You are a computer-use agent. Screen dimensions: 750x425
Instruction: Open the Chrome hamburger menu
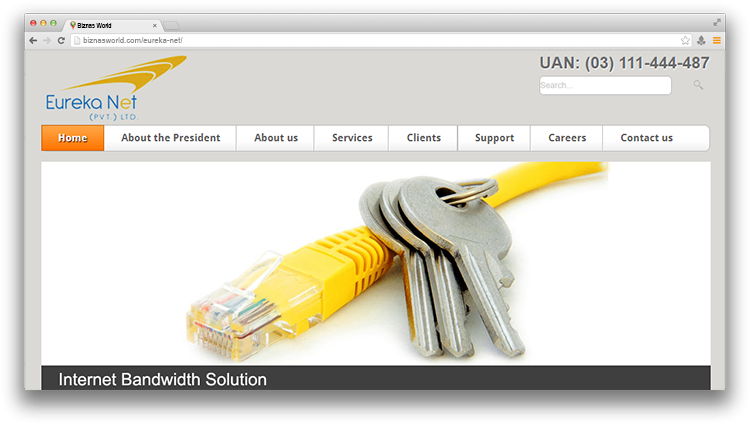pyautogui.click(x=717, y=41)
